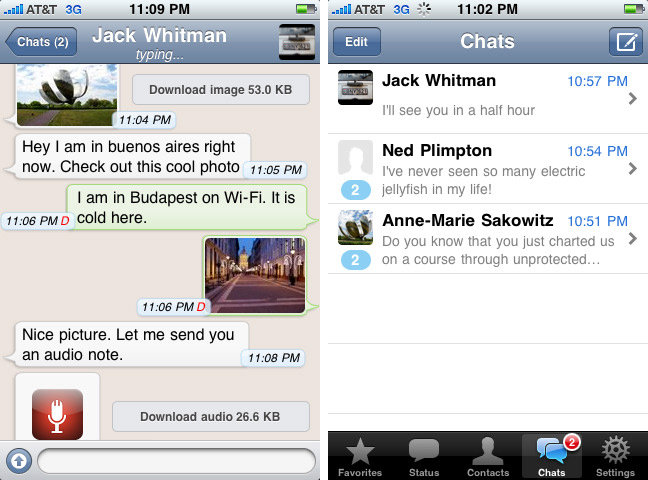Switch to the Status tab
Screen dimensions: 648x480
pos(424,456)
